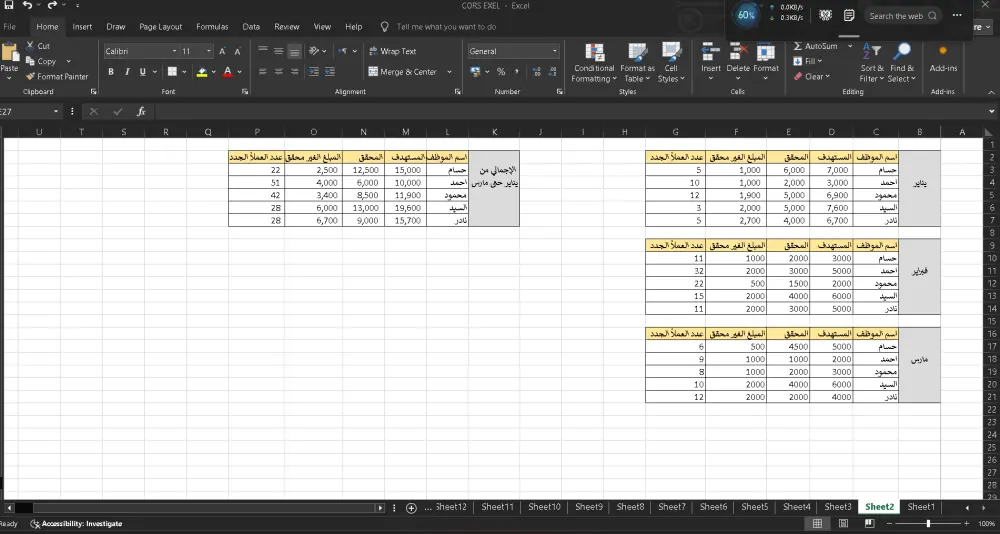Toggle Middle Align for cells
The width and height of the screenshot is (1000, 534).
pyautogui.click(x=279, y=51)
